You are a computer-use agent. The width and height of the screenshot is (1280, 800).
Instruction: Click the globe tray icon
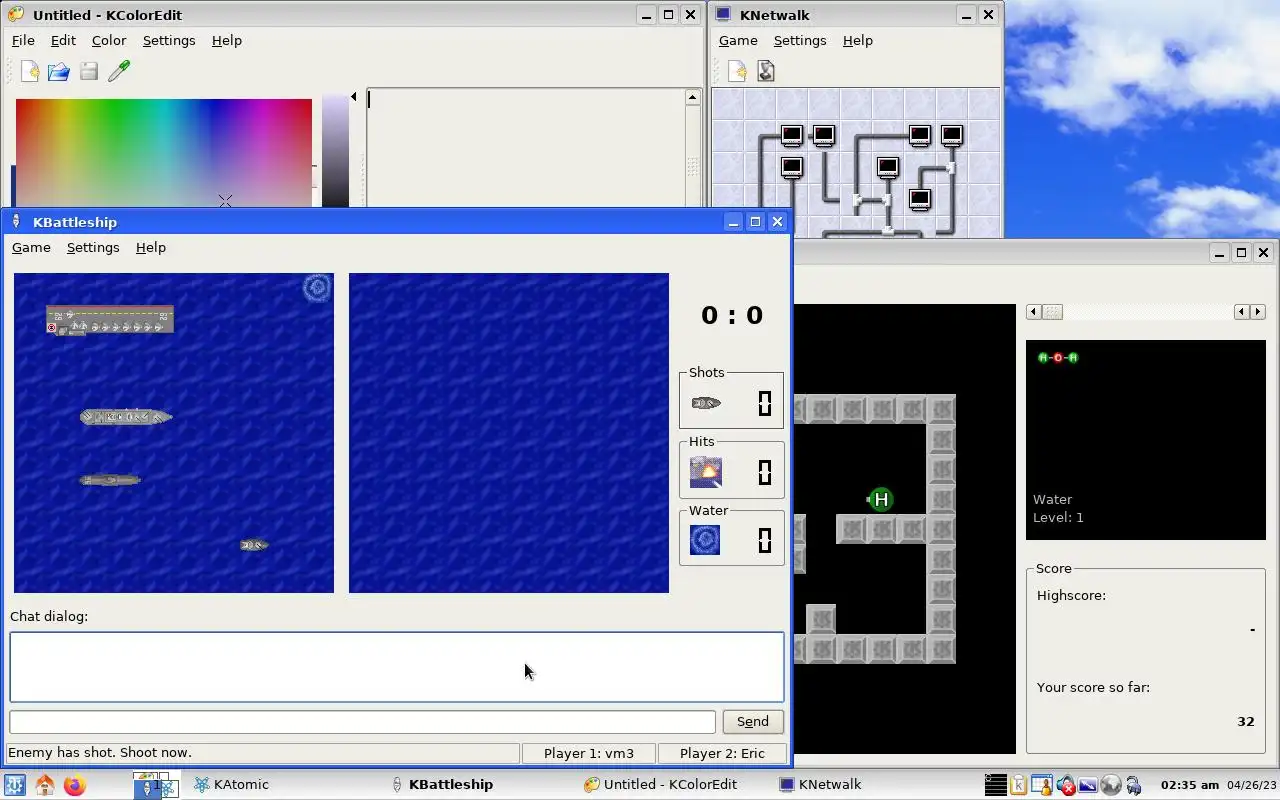1110,785
